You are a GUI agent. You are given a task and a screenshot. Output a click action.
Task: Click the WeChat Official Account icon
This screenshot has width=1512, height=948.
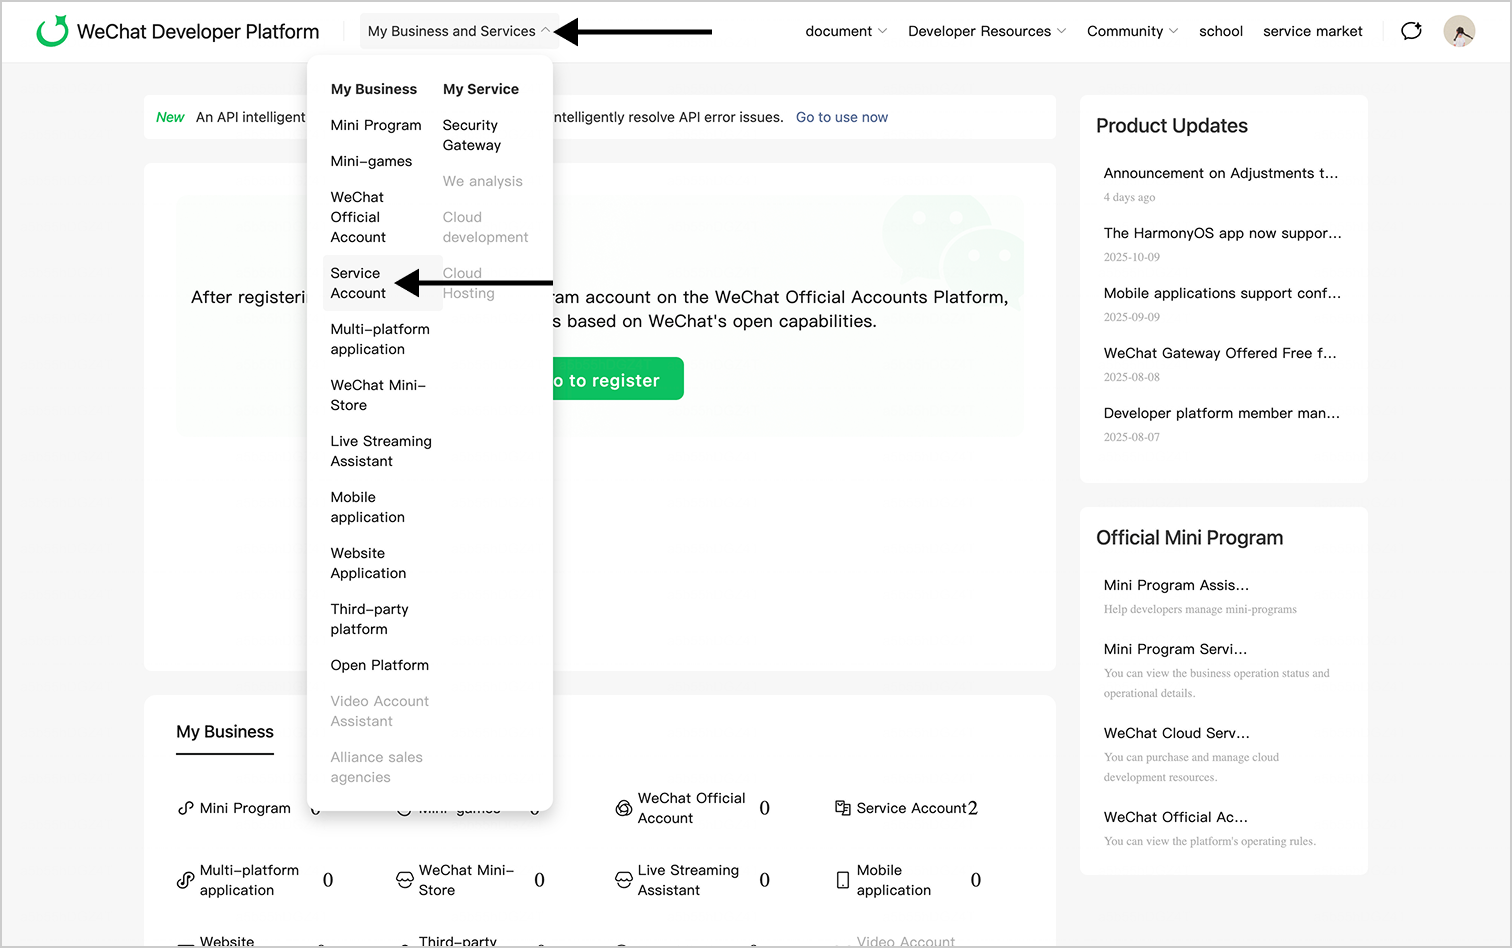(x=623, y=808)
